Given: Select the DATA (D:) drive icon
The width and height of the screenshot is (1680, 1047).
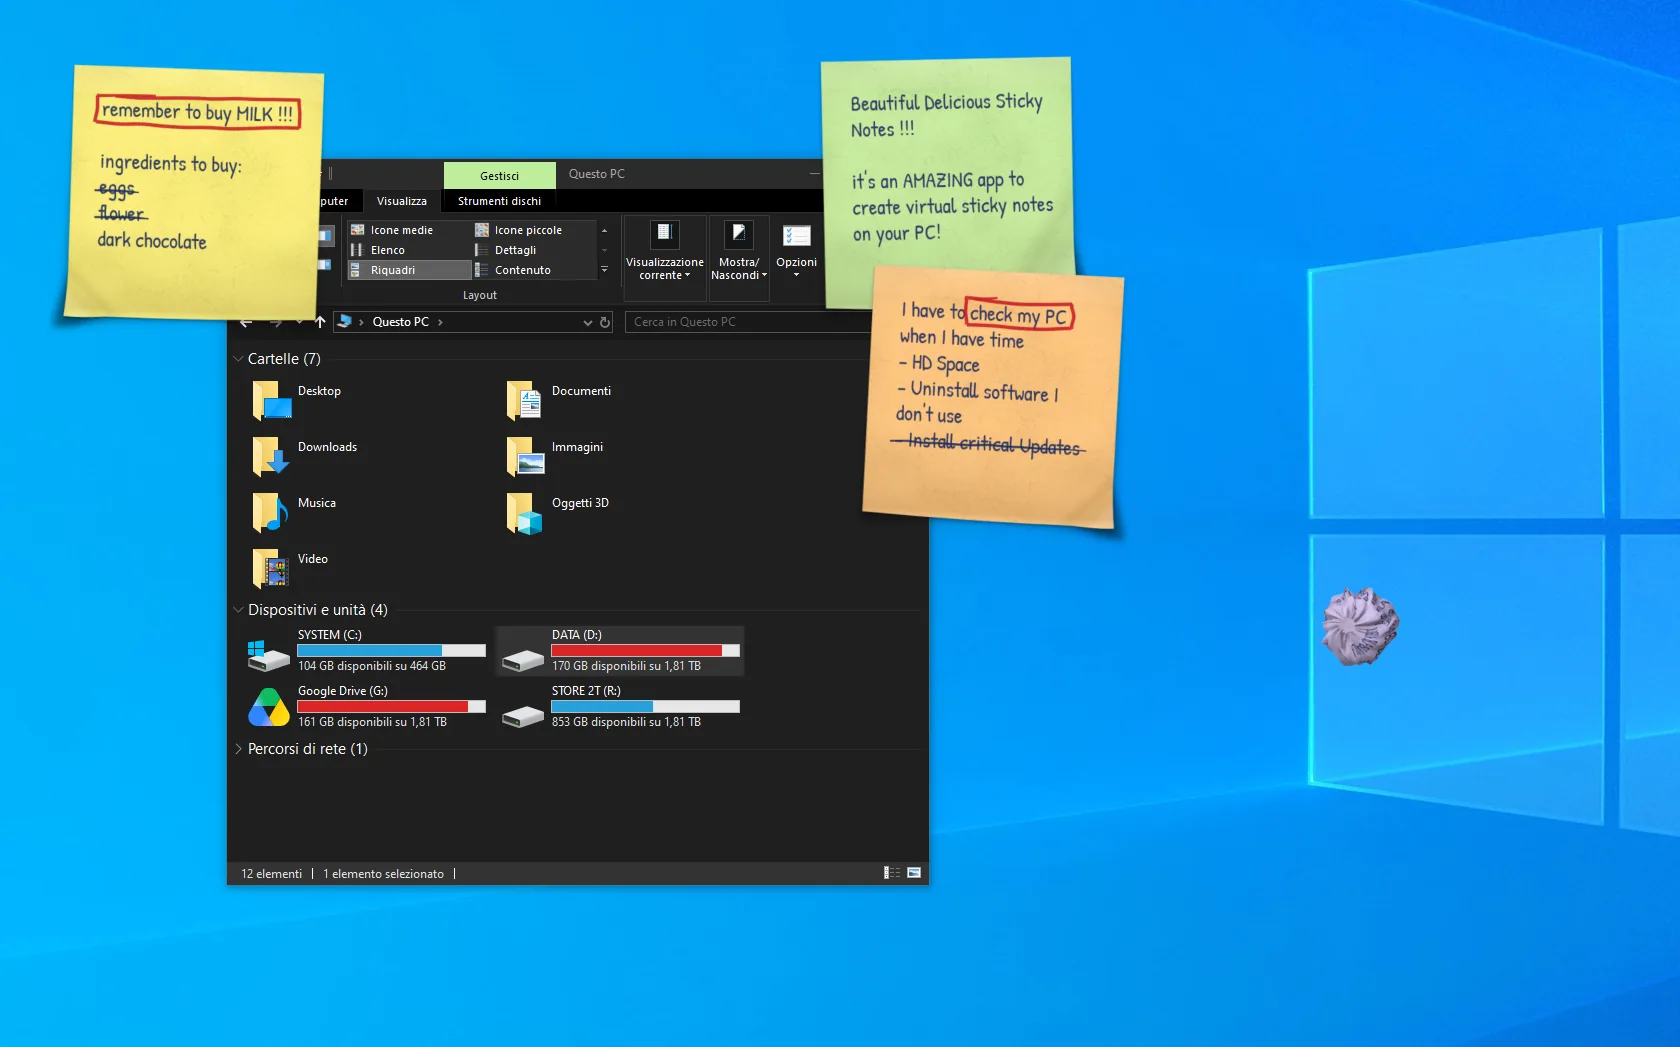Looking at the screenshot, I should [x=523, y=660].
